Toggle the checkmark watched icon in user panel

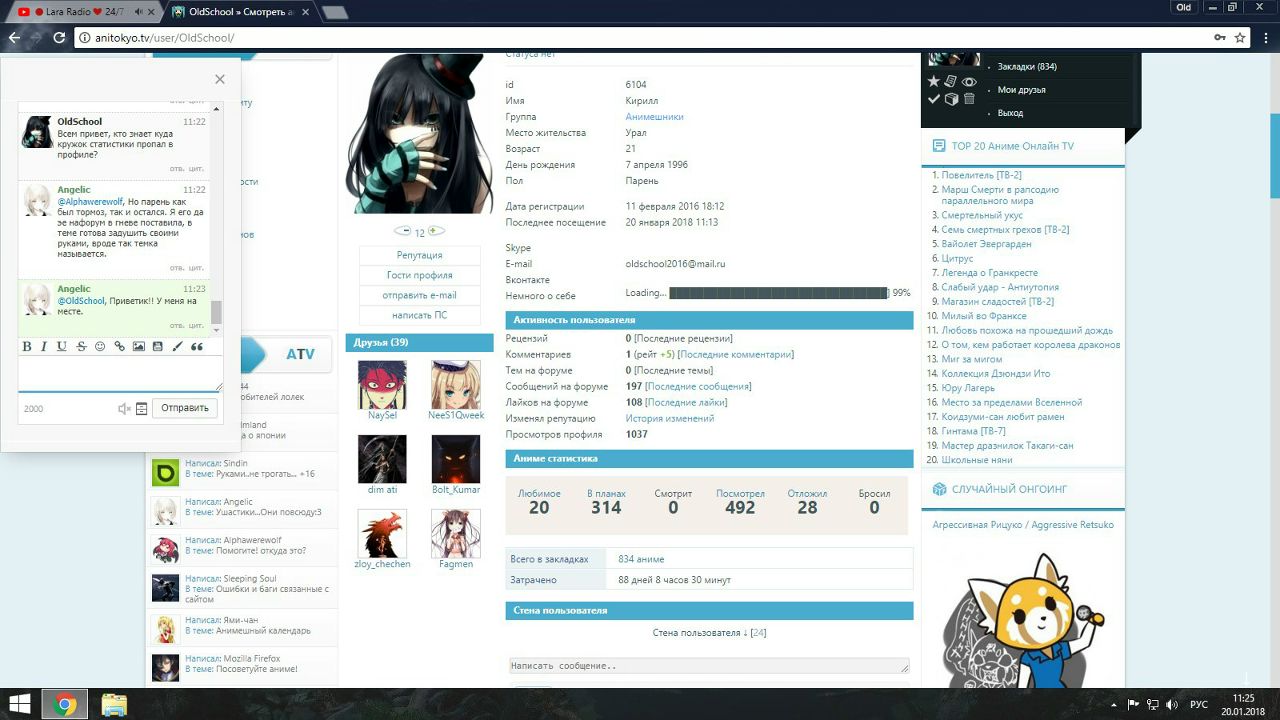[934, 99]
